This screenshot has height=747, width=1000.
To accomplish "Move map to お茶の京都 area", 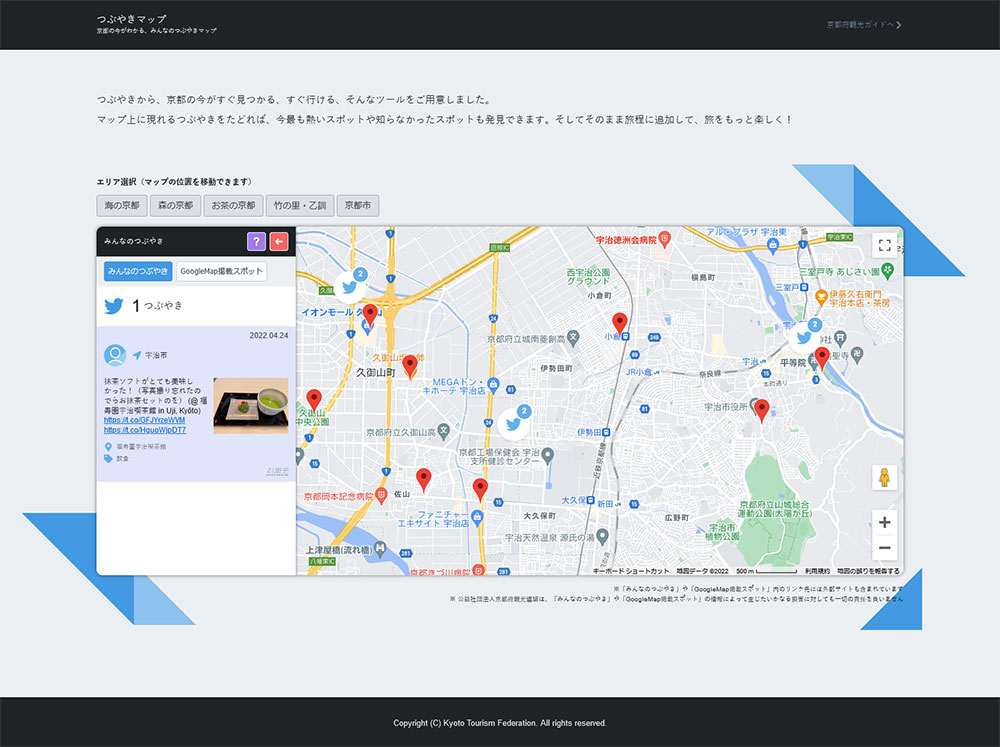I will tap(233, 205).
